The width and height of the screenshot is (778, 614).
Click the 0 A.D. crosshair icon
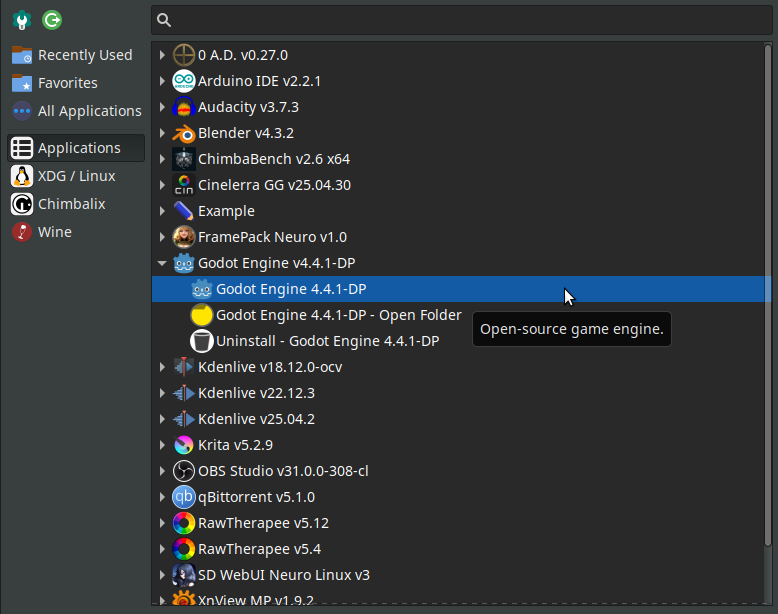coord(184,55)
